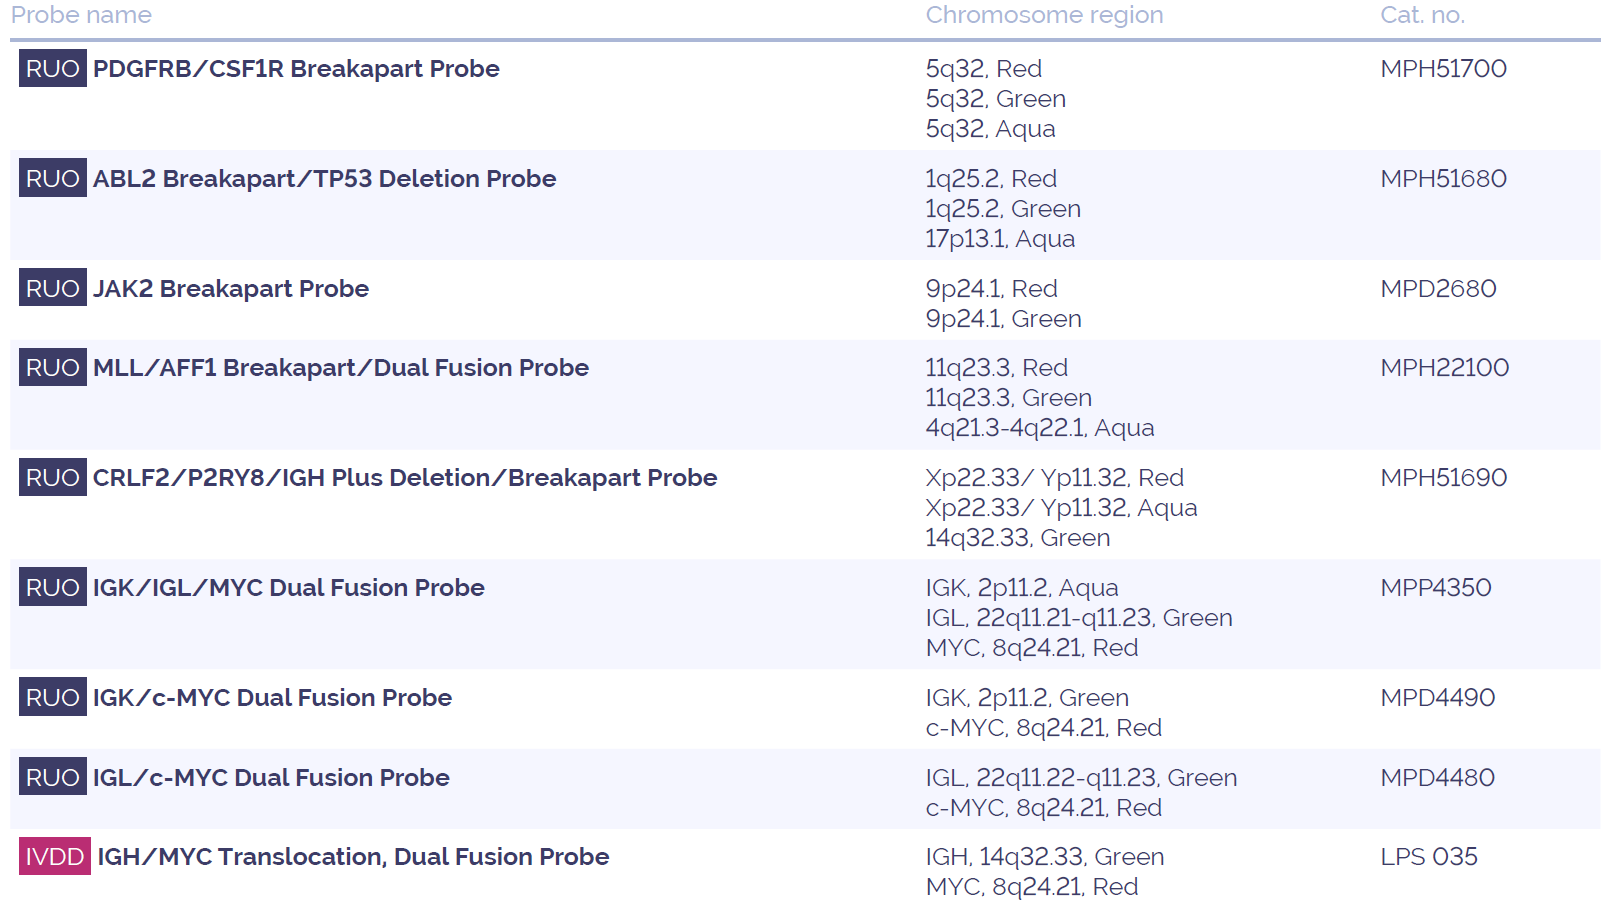Open MLL/AFF1 Breakapart/Dual Fusion Probe

(x=341, y=368)
